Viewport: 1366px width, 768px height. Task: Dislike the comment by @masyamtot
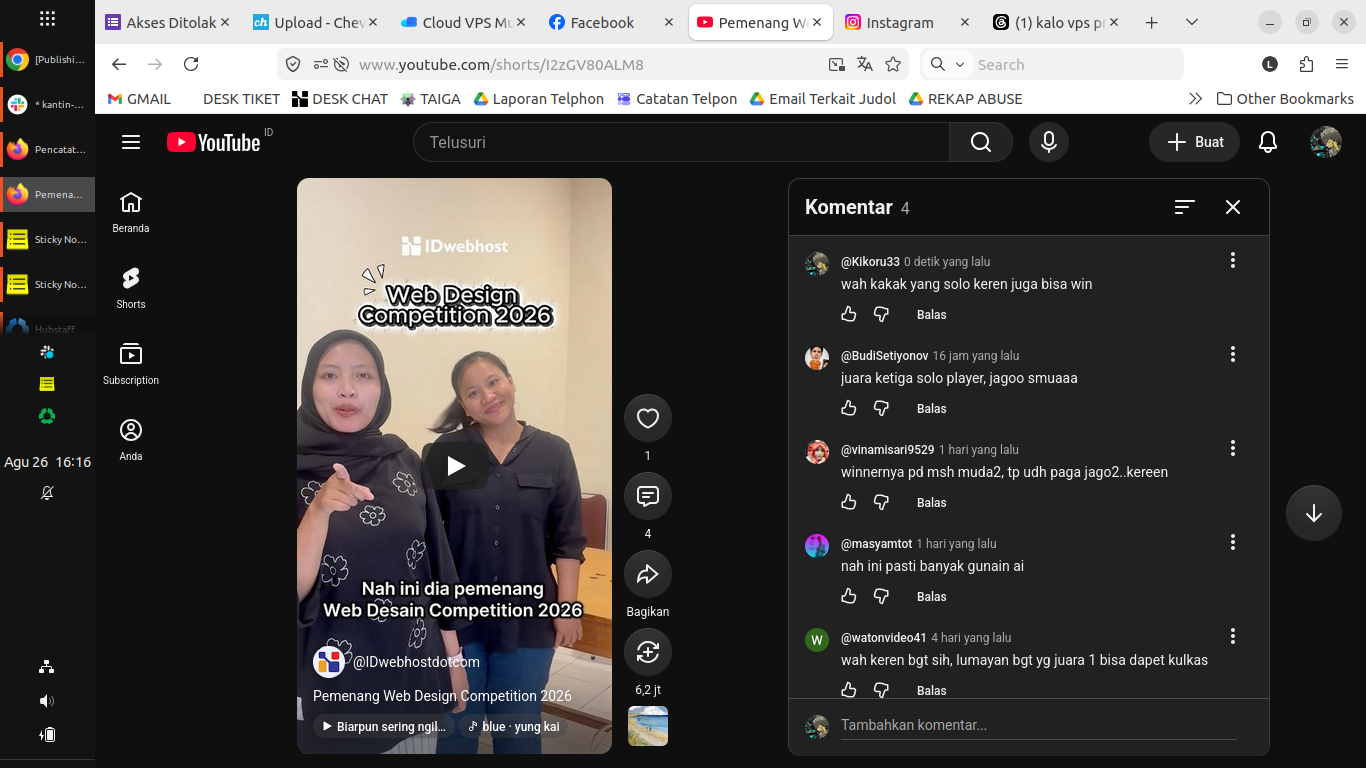[881, 596]
